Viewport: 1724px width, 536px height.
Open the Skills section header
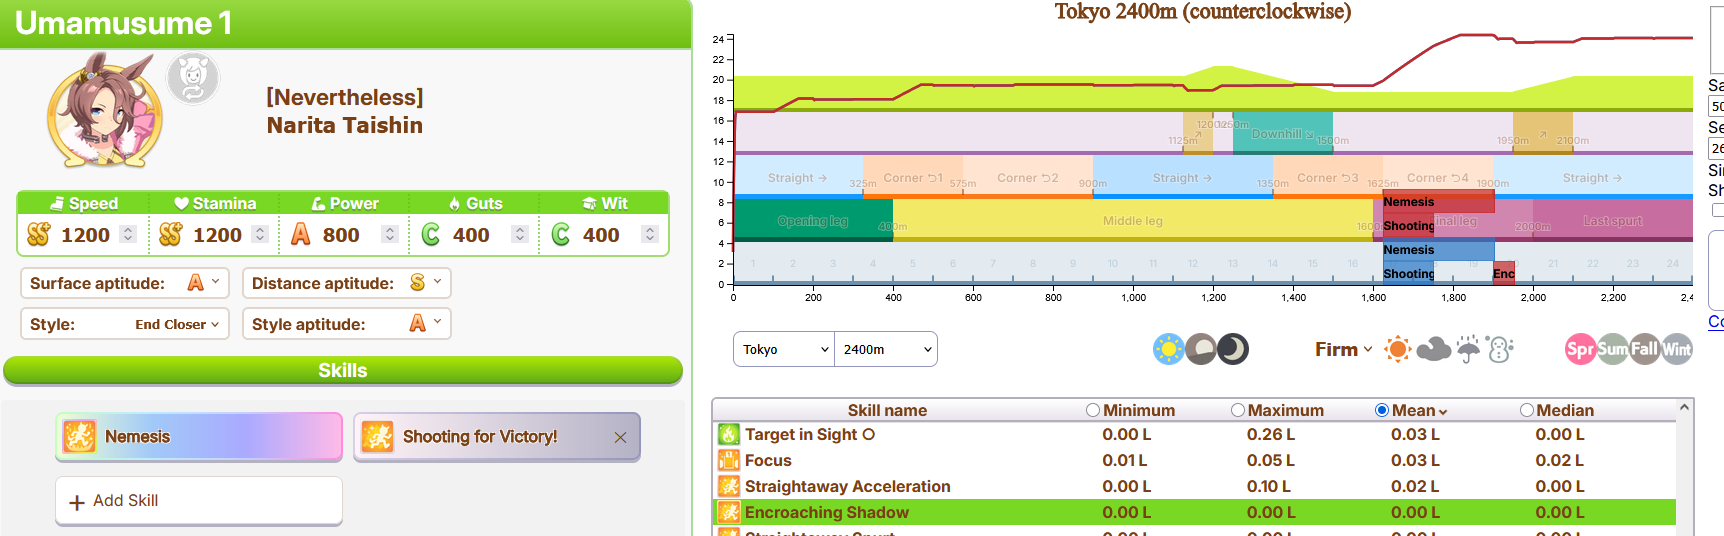coord(343,370)
